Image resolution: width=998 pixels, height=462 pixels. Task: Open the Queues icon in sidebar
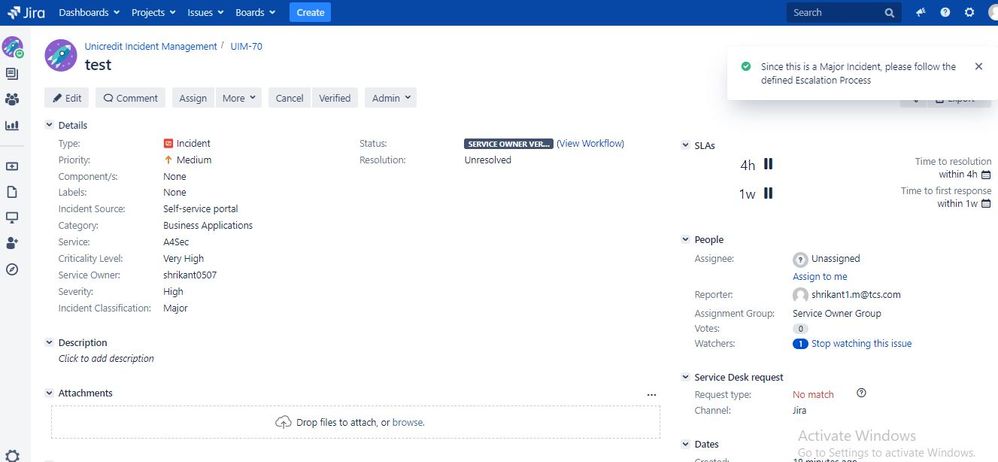click(x=11, y=74)
